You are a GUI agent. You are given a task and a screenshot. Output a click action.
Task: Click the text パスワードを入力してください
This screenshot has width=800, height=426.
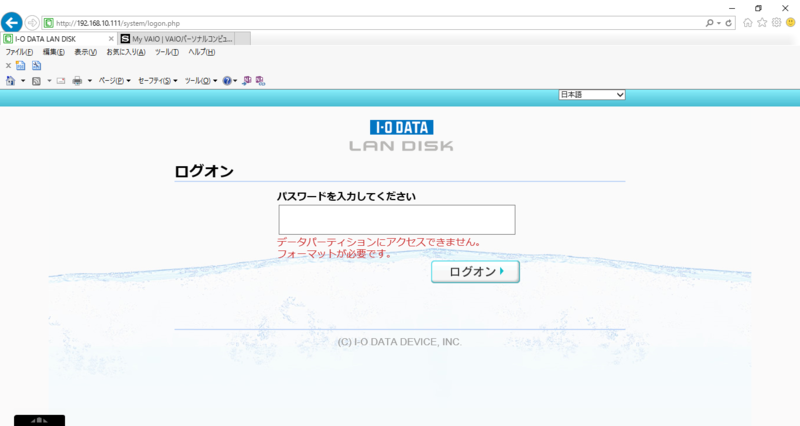pyautogui.click(x=346, y=196)
